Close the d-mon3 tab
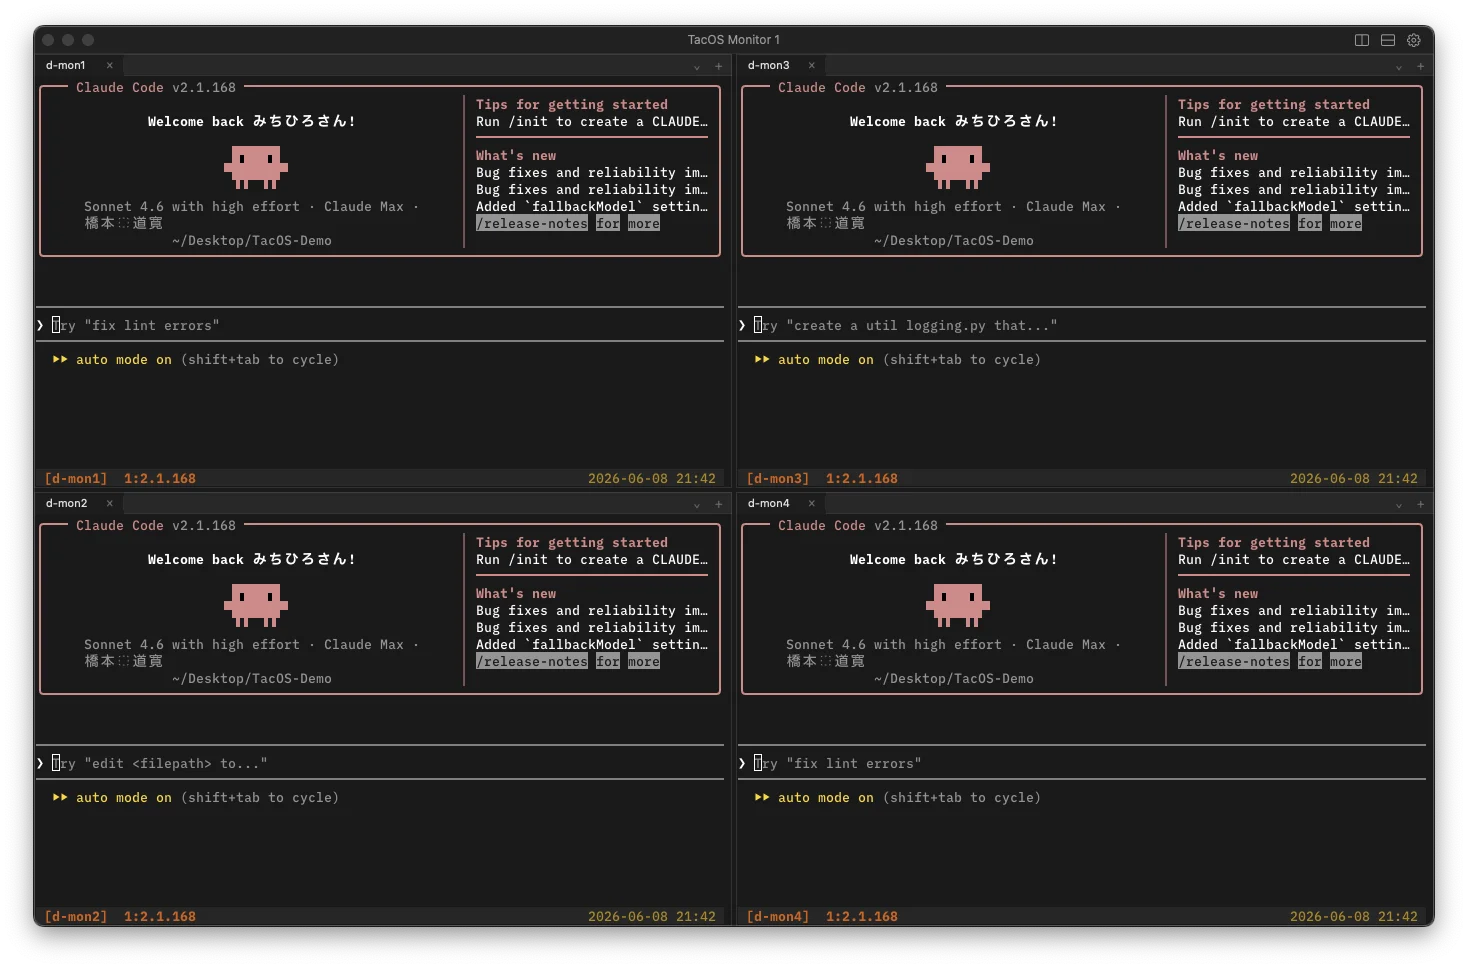This screenshot has height=968, width=1468. click(x=812, y=65)
